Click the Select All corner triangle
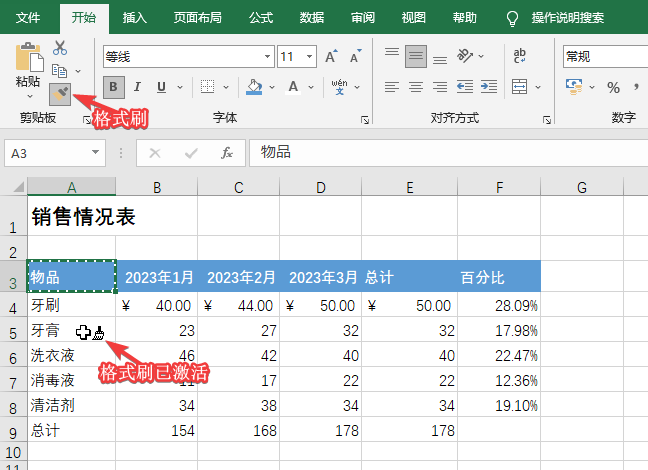 (18, 187)
